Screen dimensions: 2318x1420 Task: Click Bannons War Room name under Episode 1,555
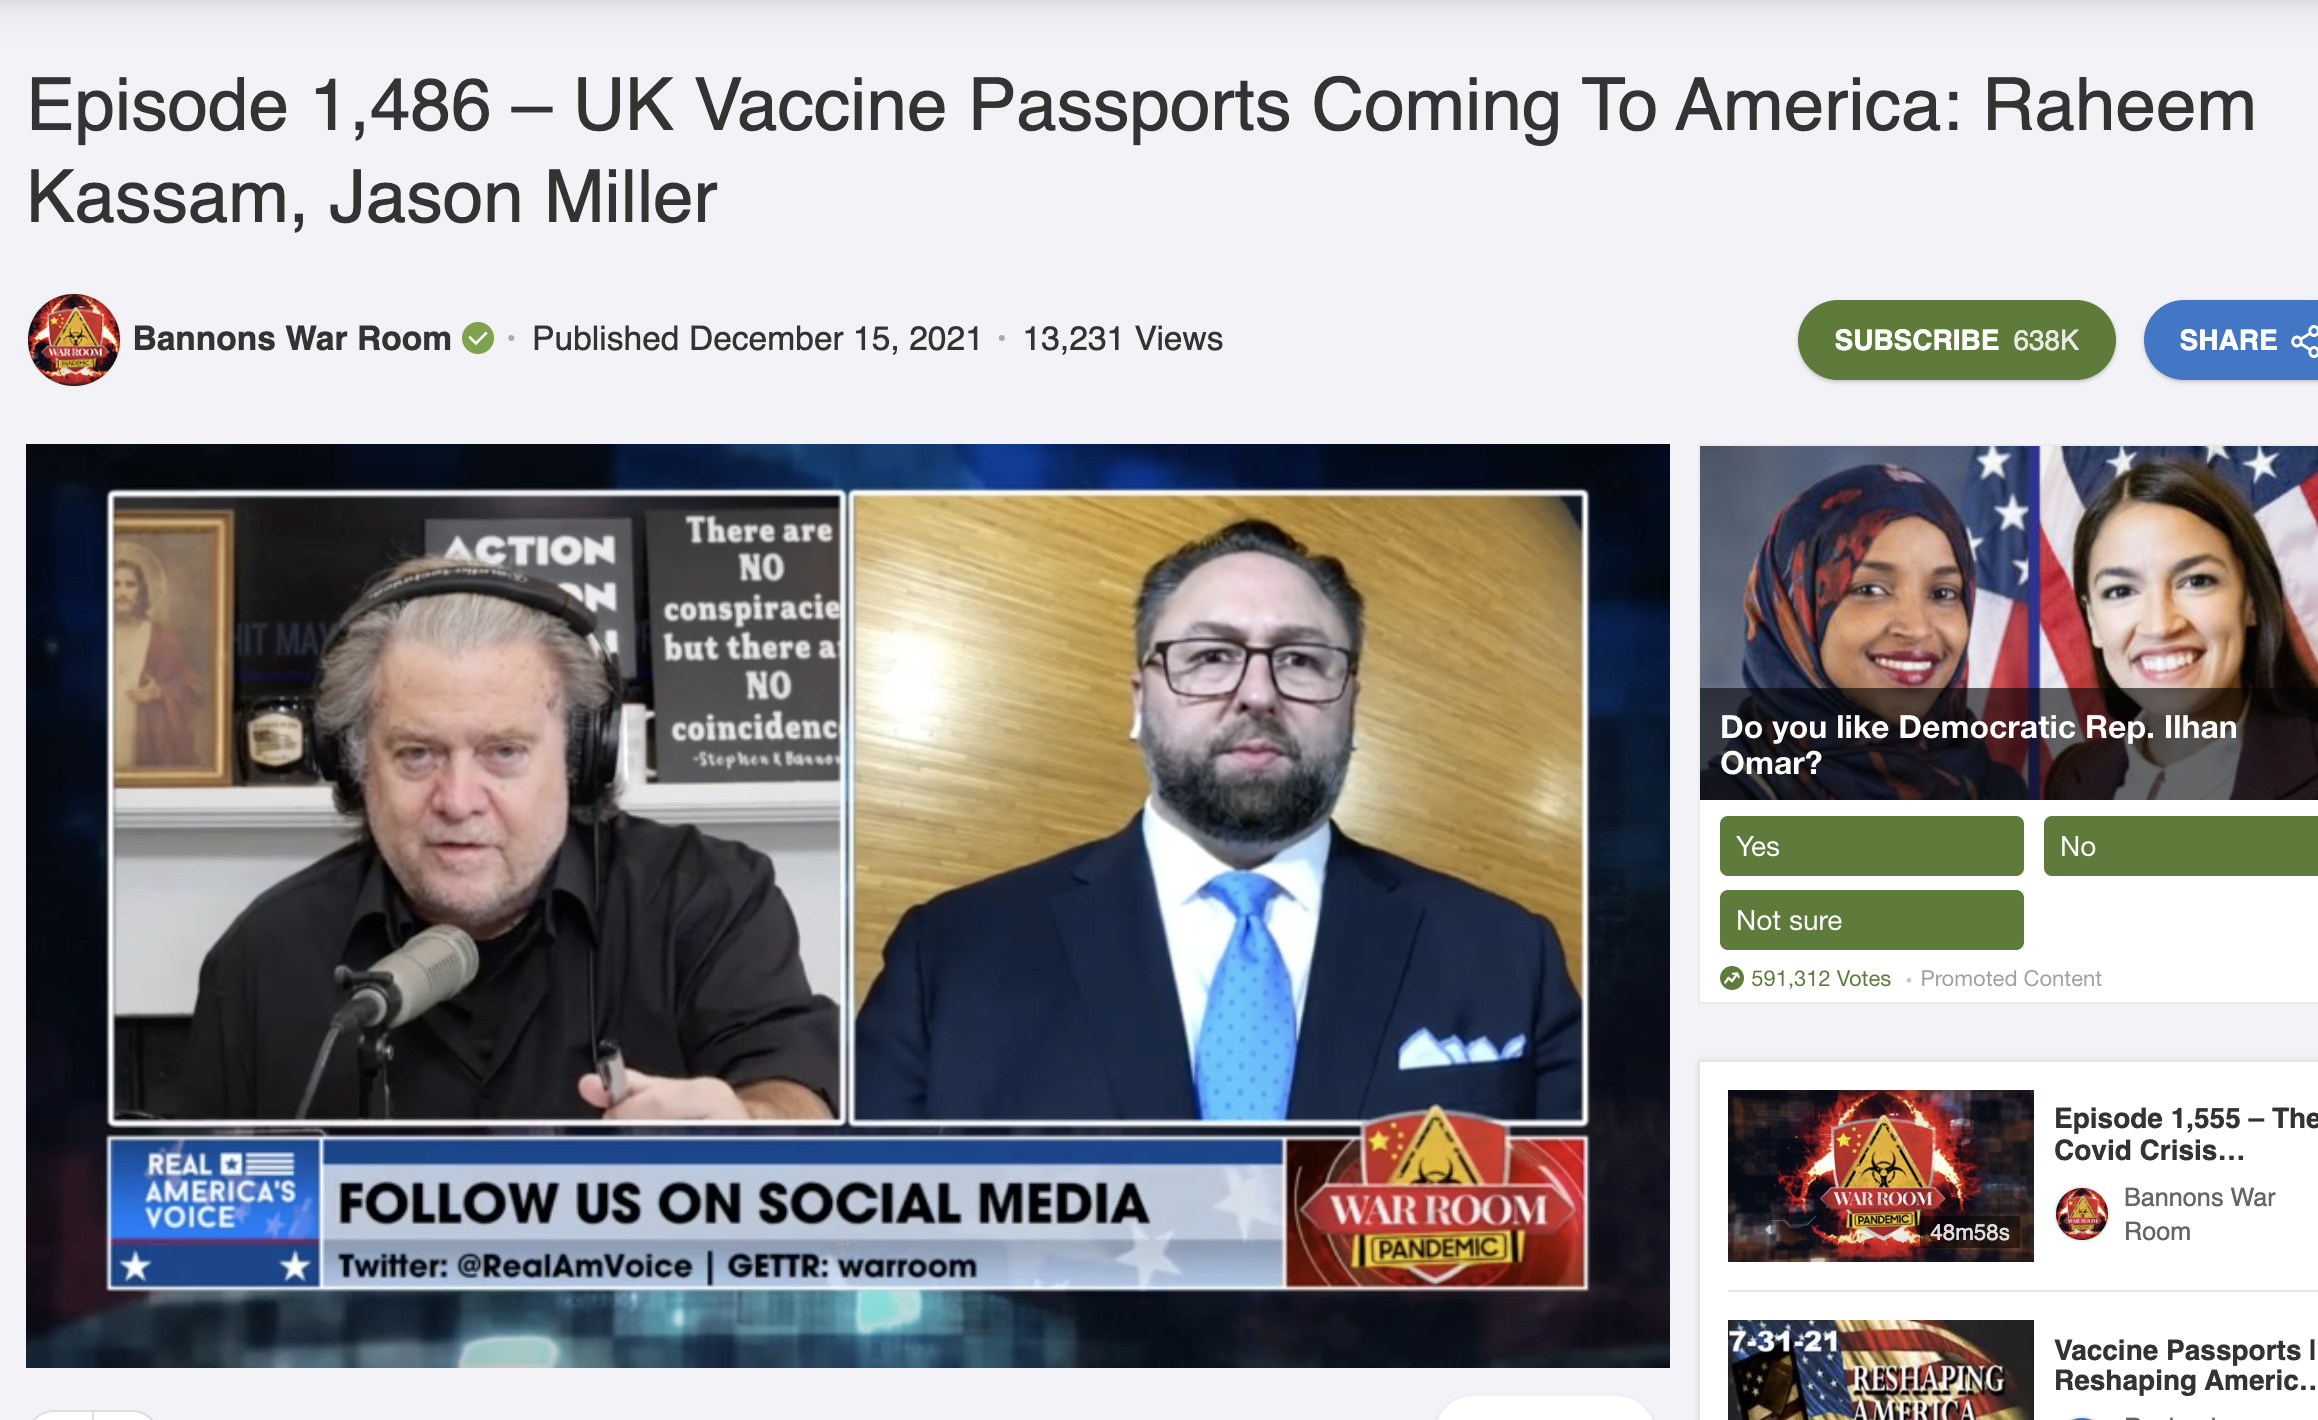coord(2199,1214)
